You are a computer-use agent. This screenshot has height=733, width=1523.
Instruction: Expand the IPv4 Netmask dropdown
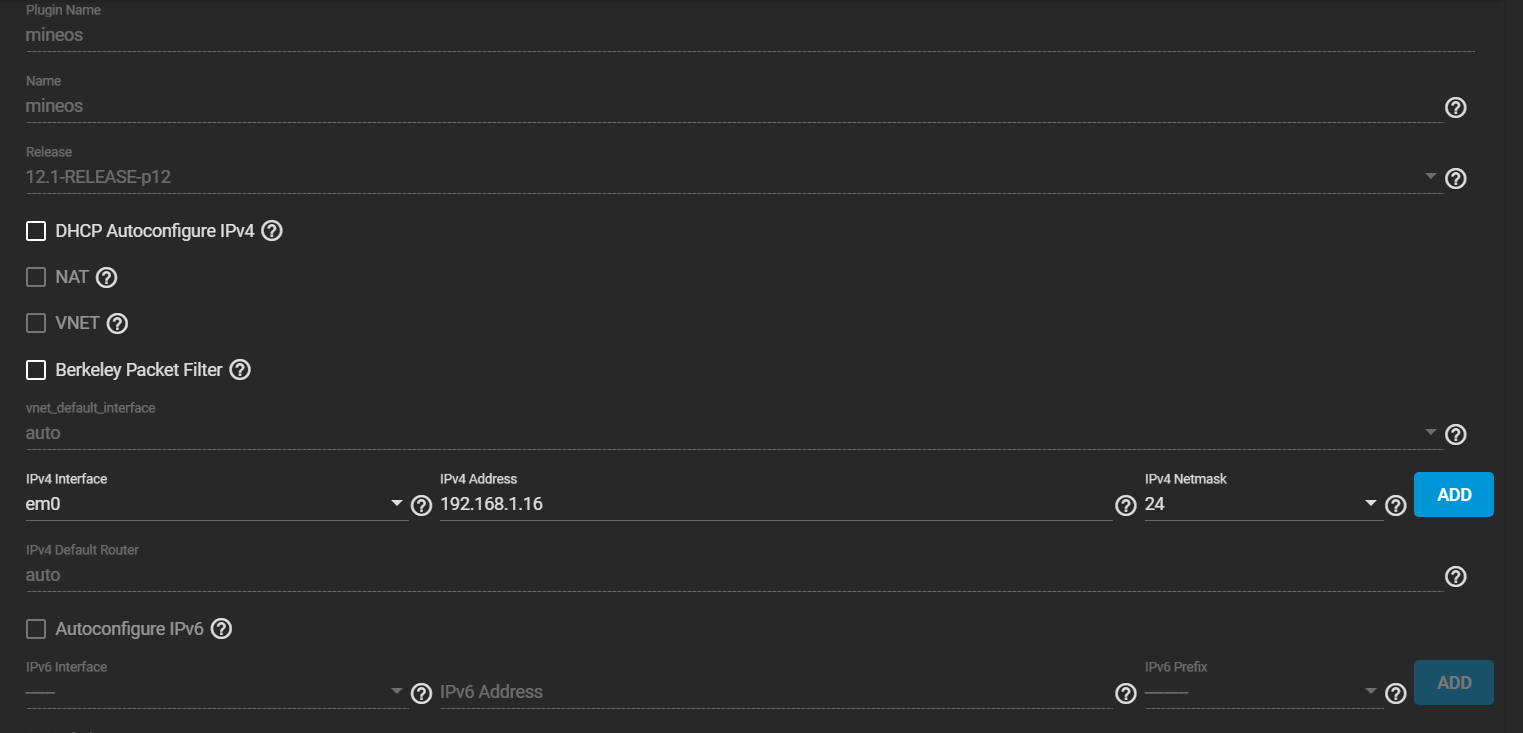pos(1262,504)
